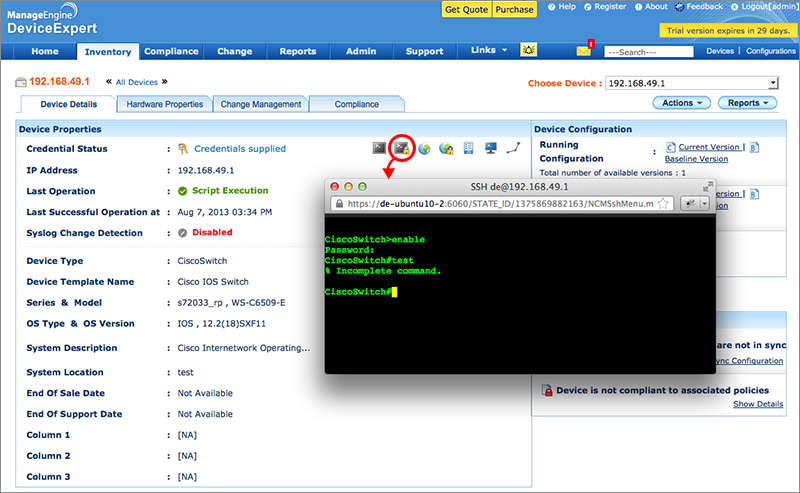This screenshot has height=493, width=800.
Task: Expand the Actions dropdown button
Action: click(x=682, y=103)
